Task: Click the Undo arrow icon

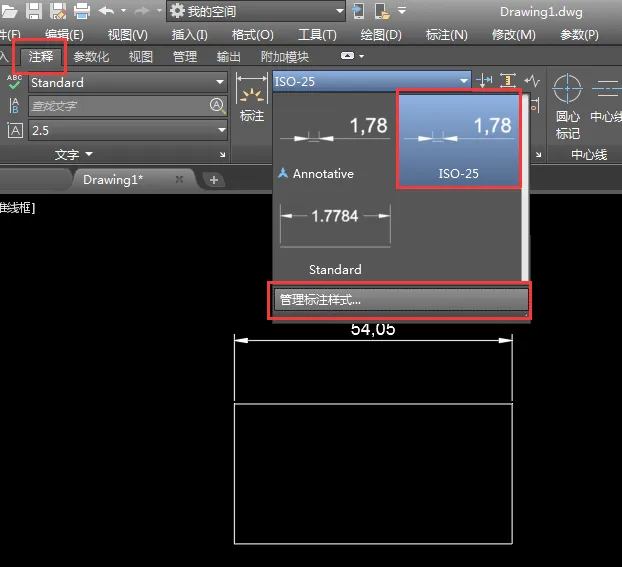Action: point(106,11)
